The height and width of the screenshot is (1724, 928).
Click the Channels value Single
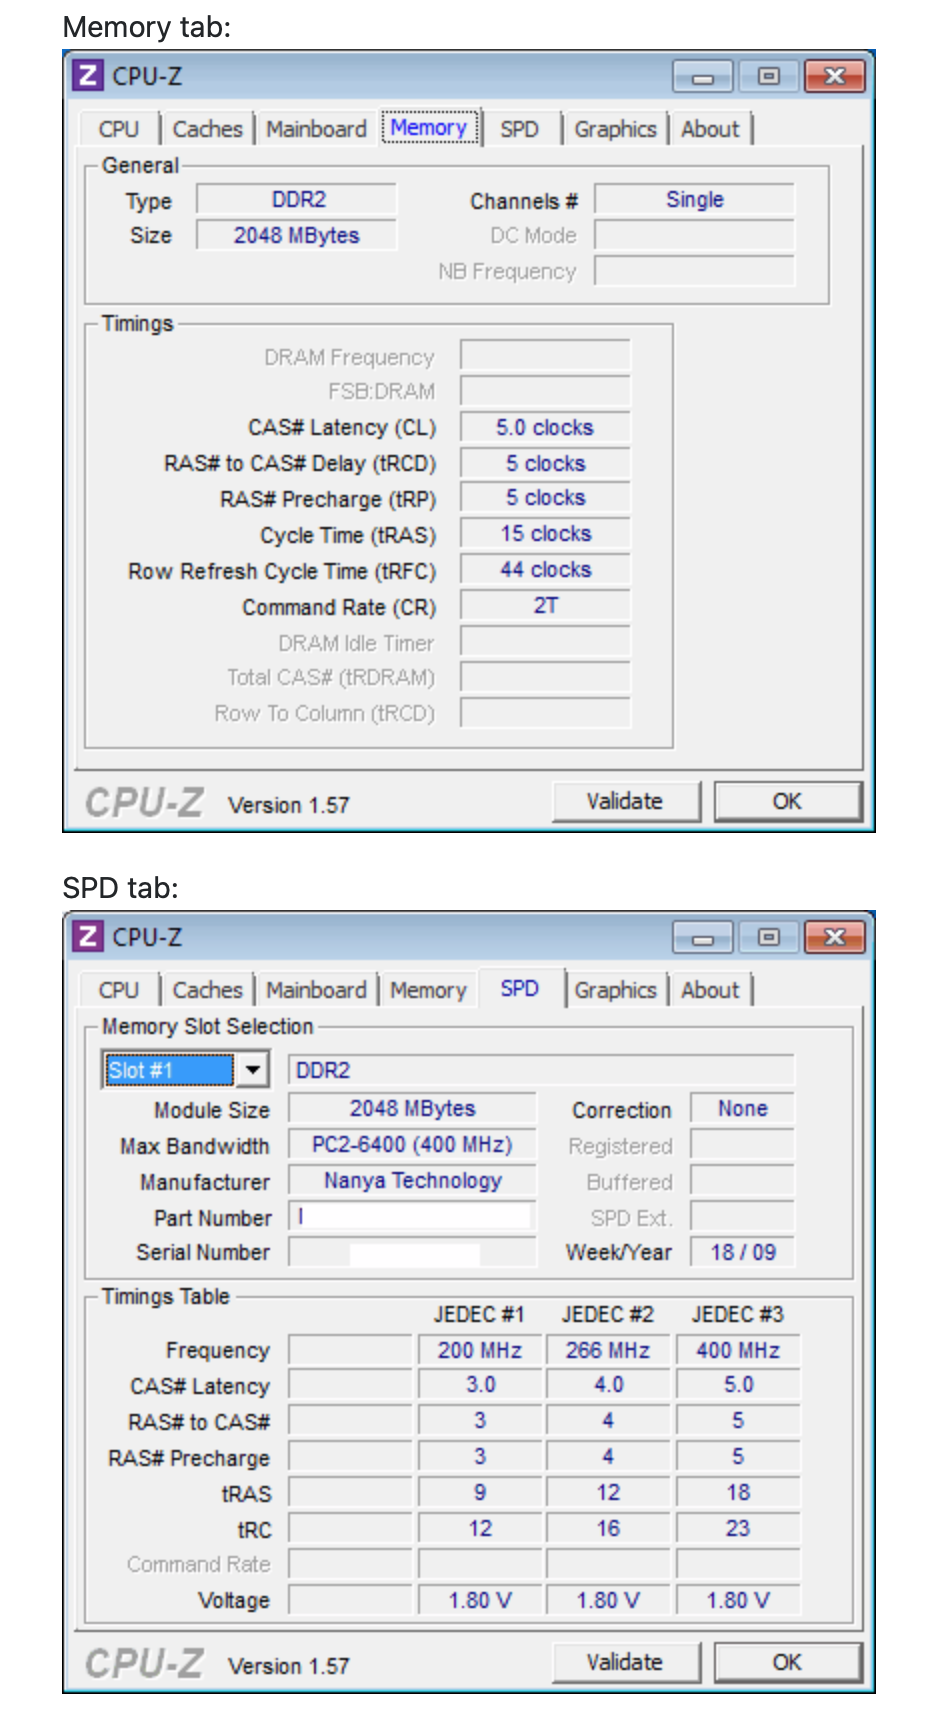tap(695, 199)
